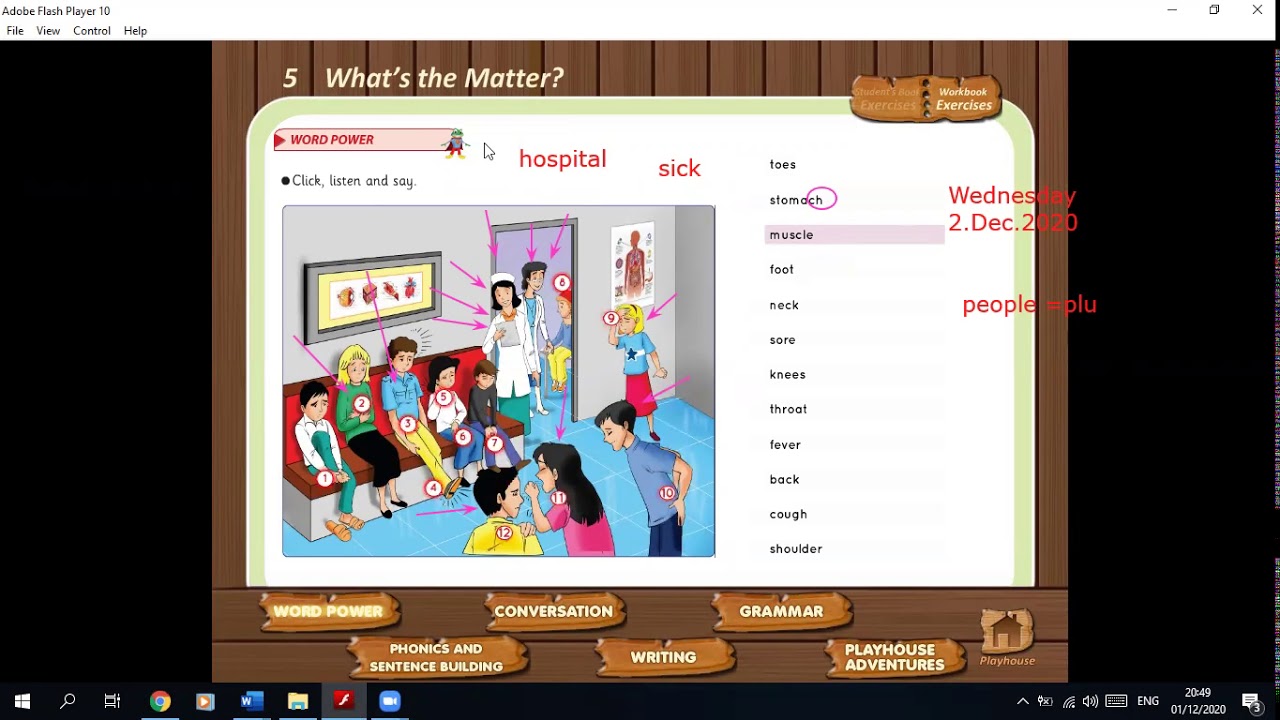The width and height of the screenshot is (1280, 720).
Task: Click number 2 marker on the picture
Action: point(361,404)
